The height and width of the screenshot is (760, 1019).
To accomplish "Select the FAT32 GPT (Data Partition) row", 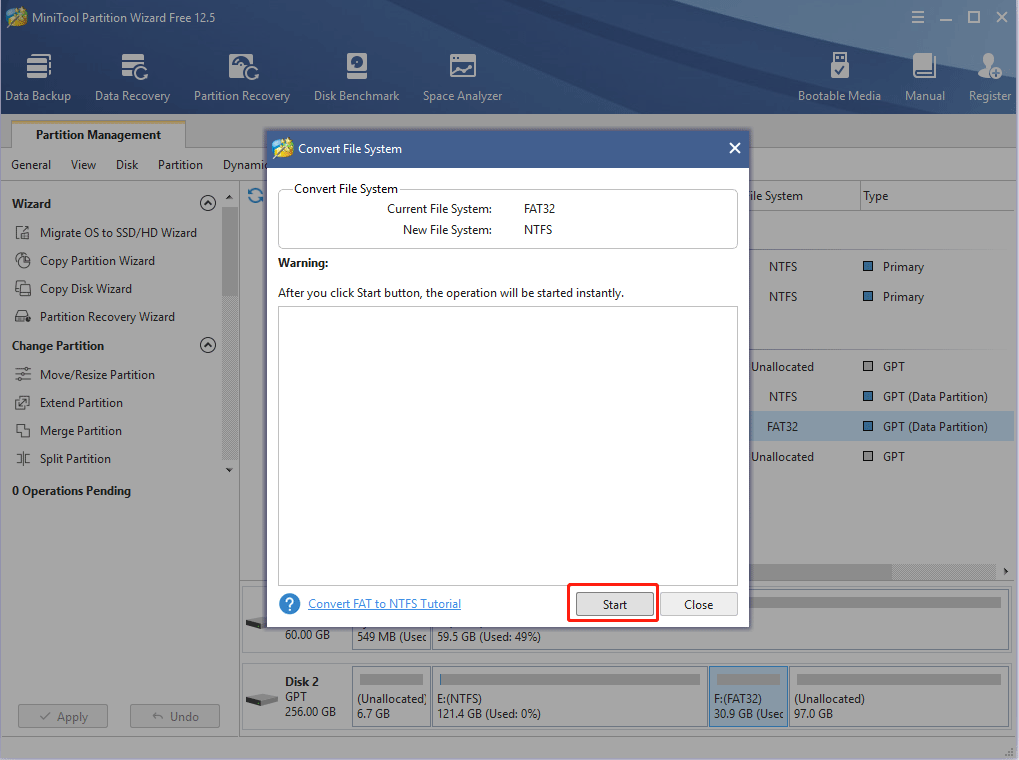I will (881, 426).
